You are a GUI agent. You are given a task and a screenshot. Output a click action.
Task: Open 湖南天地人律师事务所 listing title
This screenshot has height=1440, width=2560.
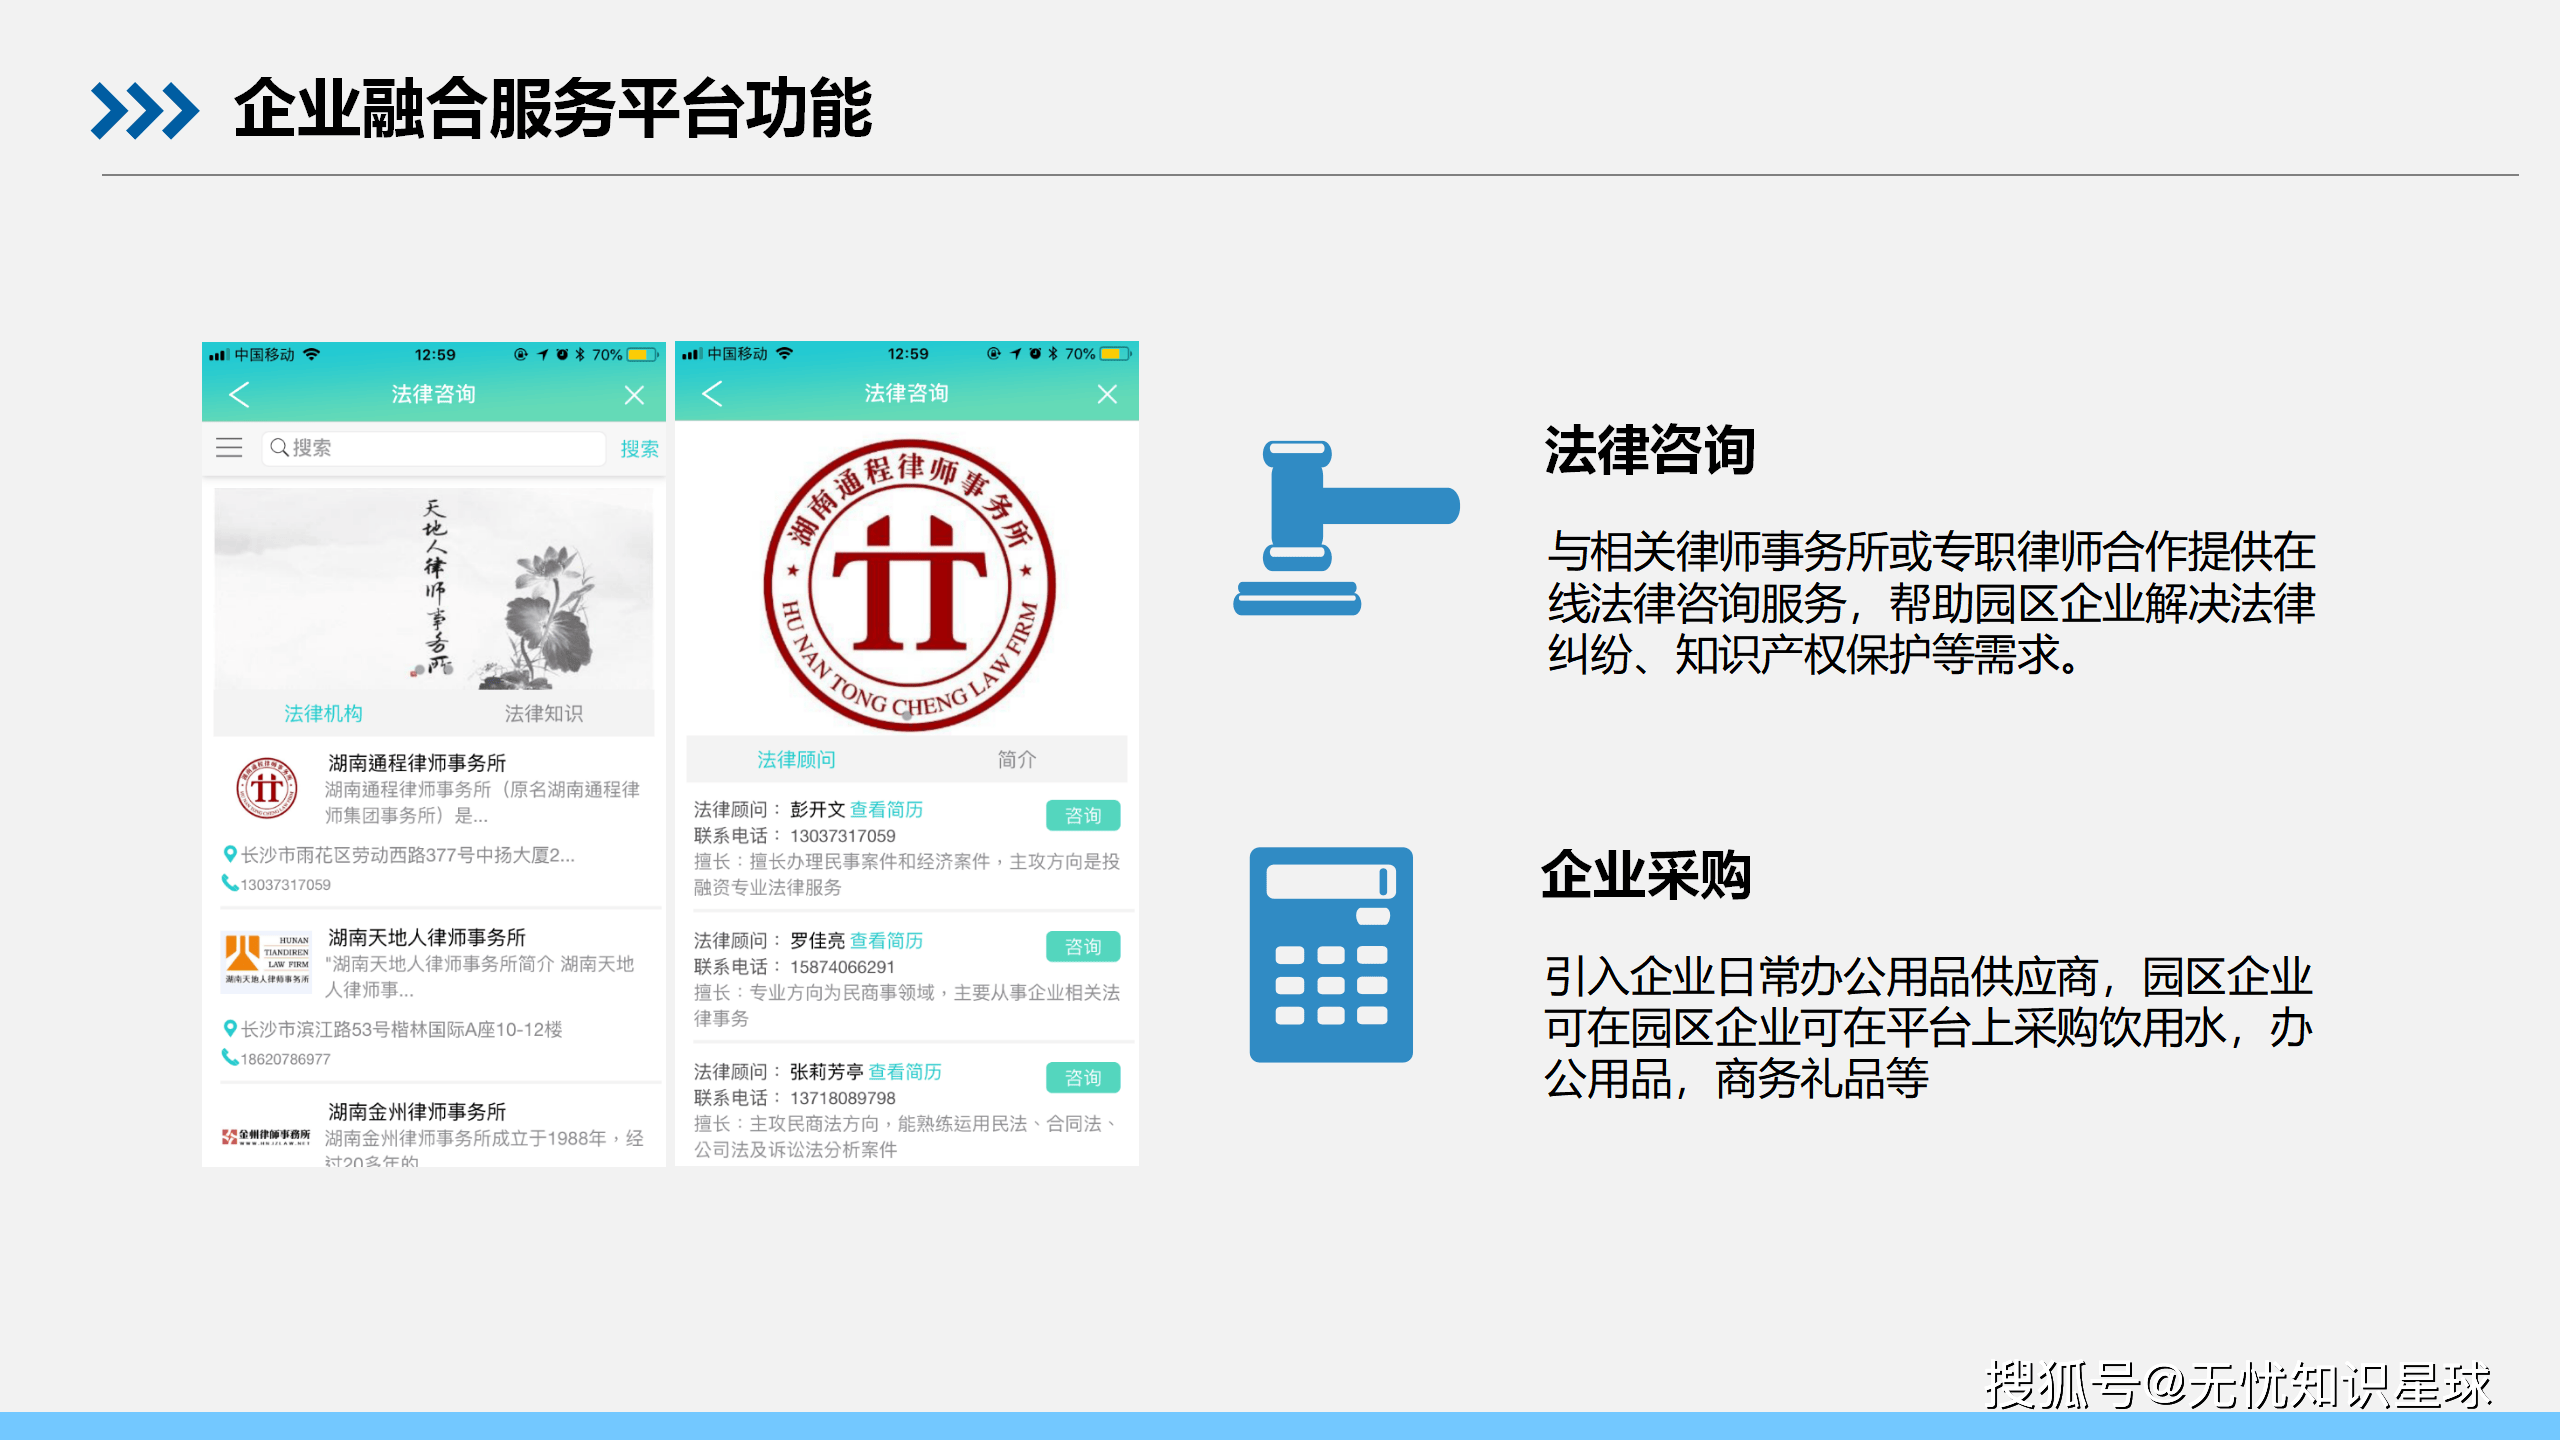coord(427,937)
